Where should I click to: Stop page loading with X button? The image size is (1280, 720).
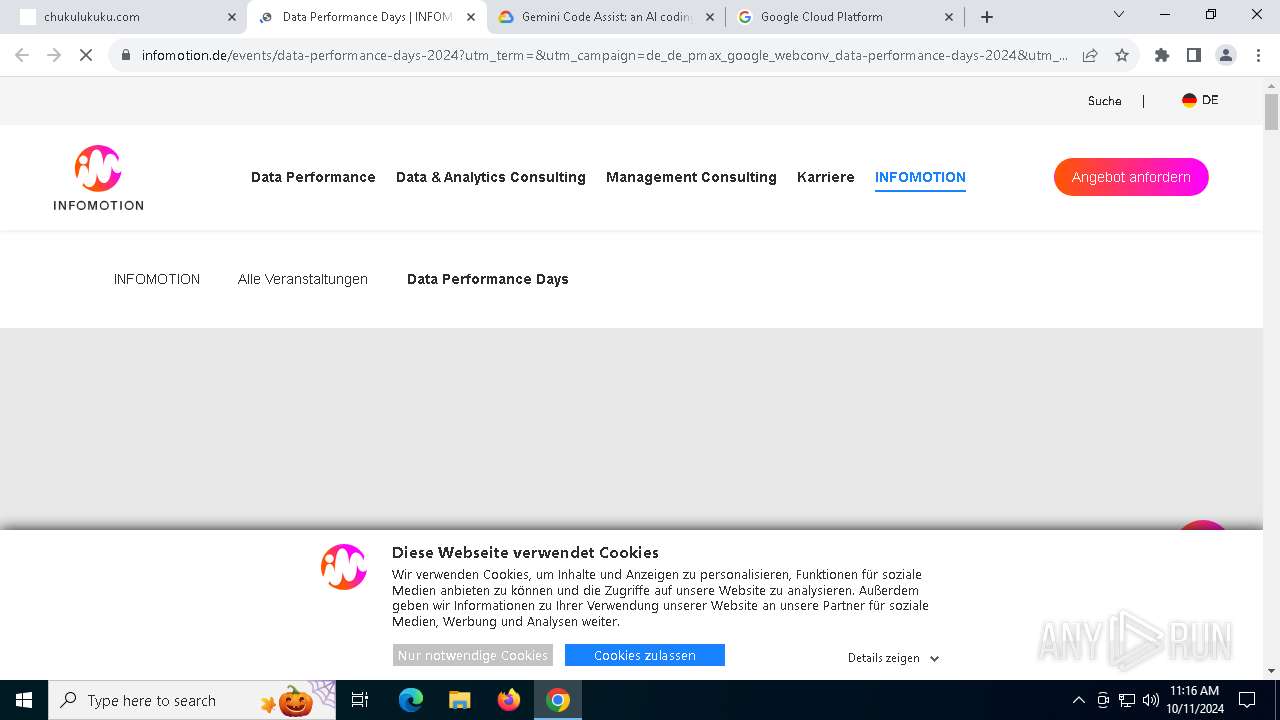point(86,55)
